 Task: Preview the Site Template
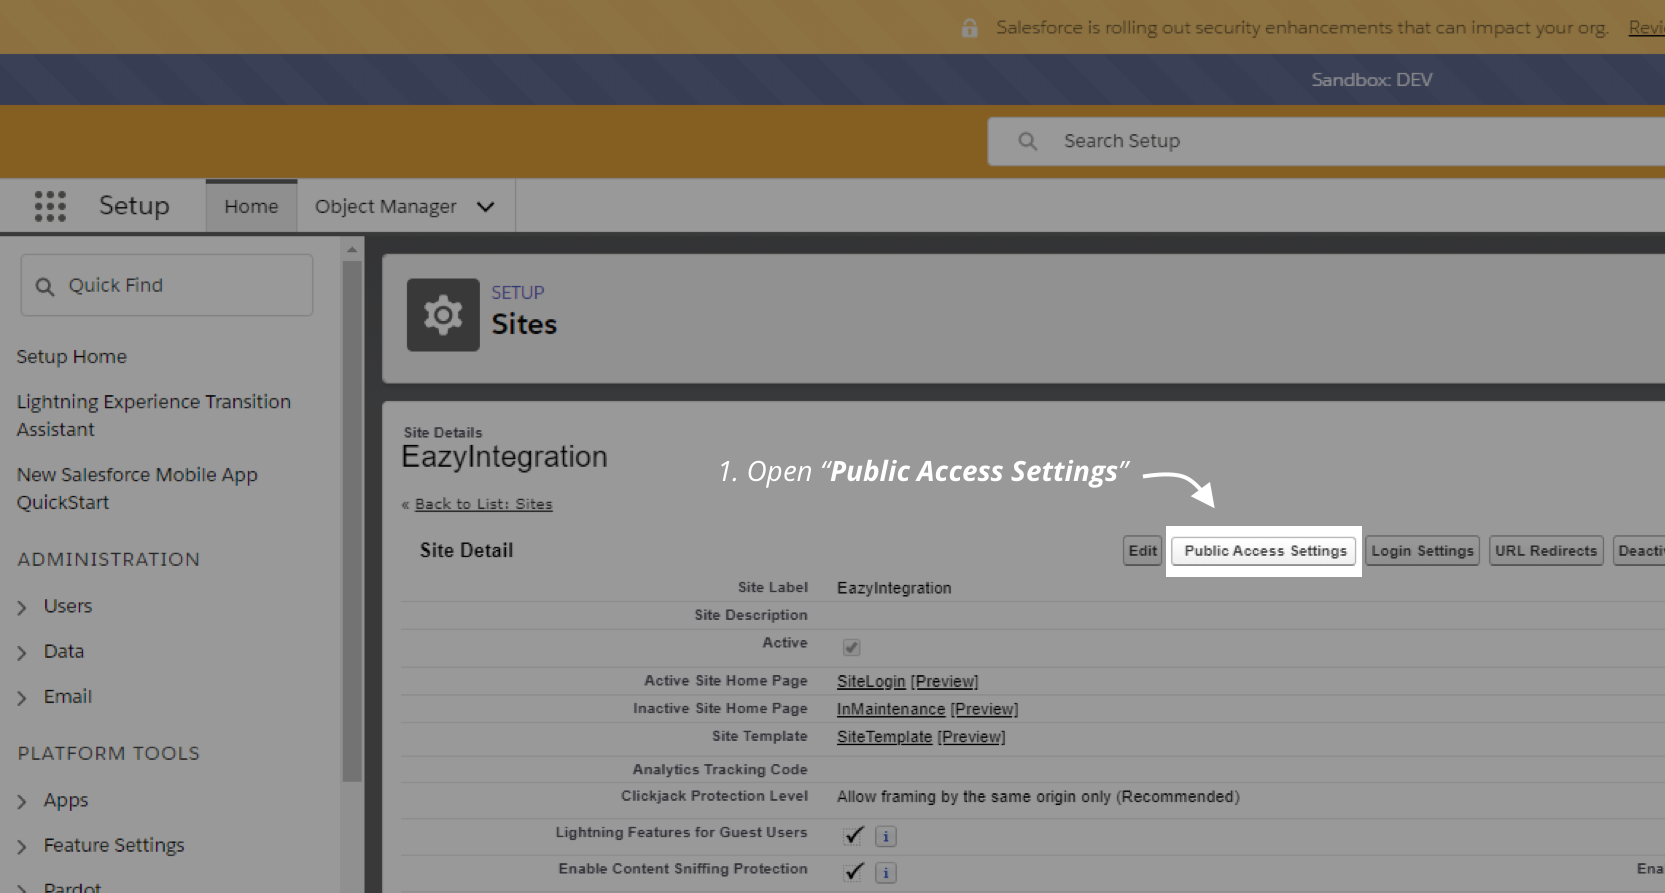pos(971,737)
